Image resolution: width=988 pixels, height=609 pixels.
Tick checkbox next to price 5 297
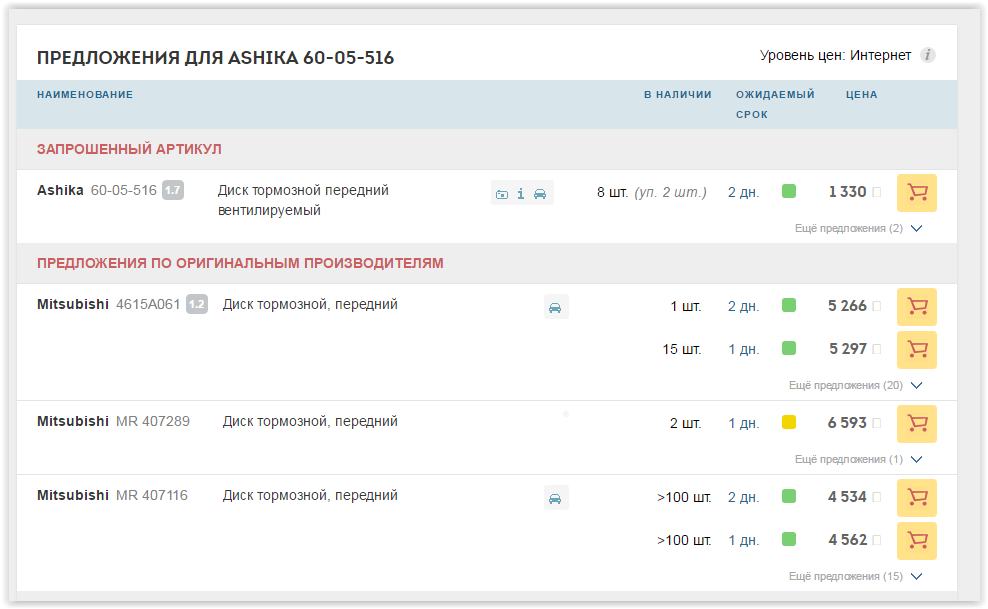(x=876, y=349)
